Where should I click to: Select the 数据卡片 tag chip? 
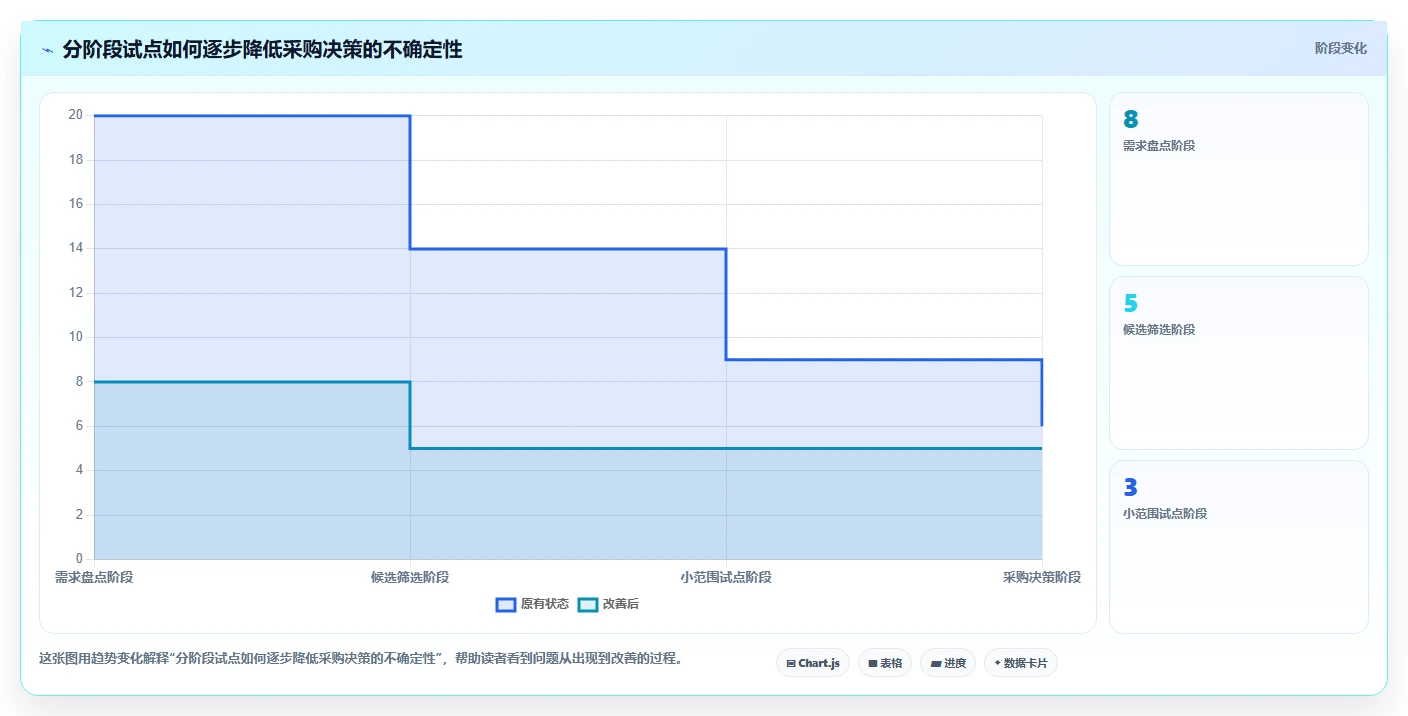click(x=1021, y=663)
